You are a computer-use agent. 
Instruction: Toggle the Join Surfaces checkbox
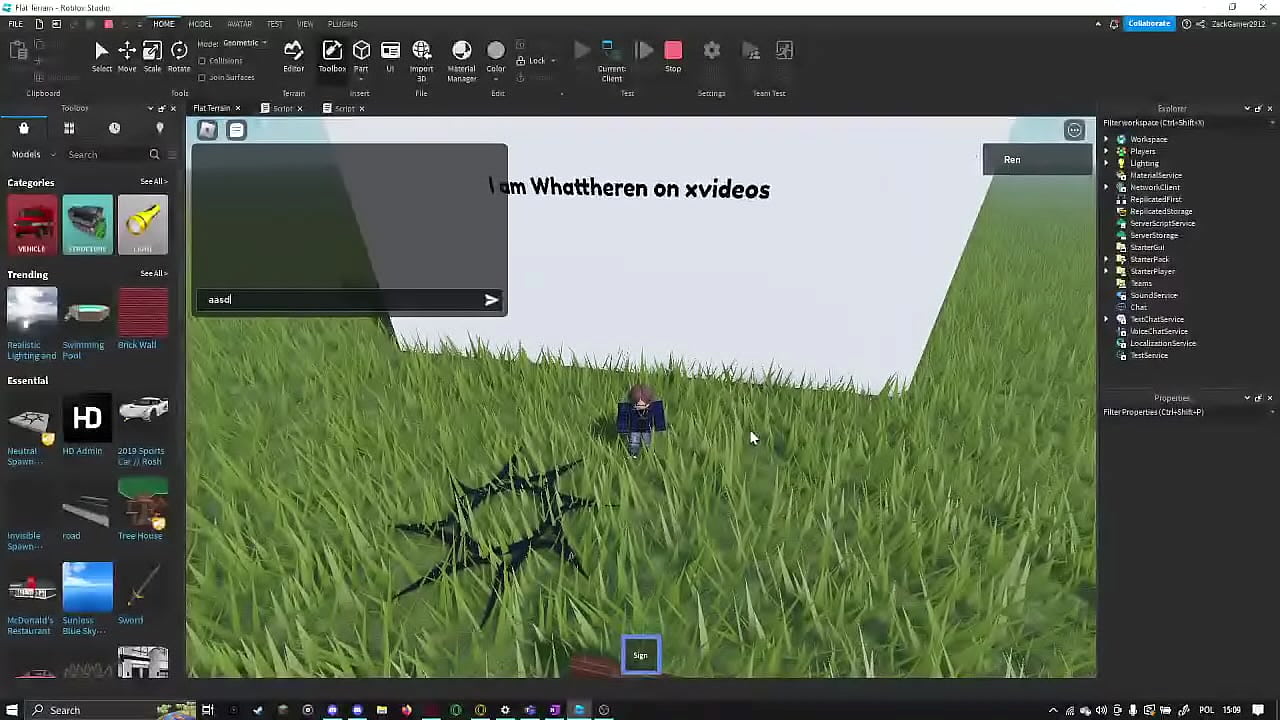click(x=202, y=77)
